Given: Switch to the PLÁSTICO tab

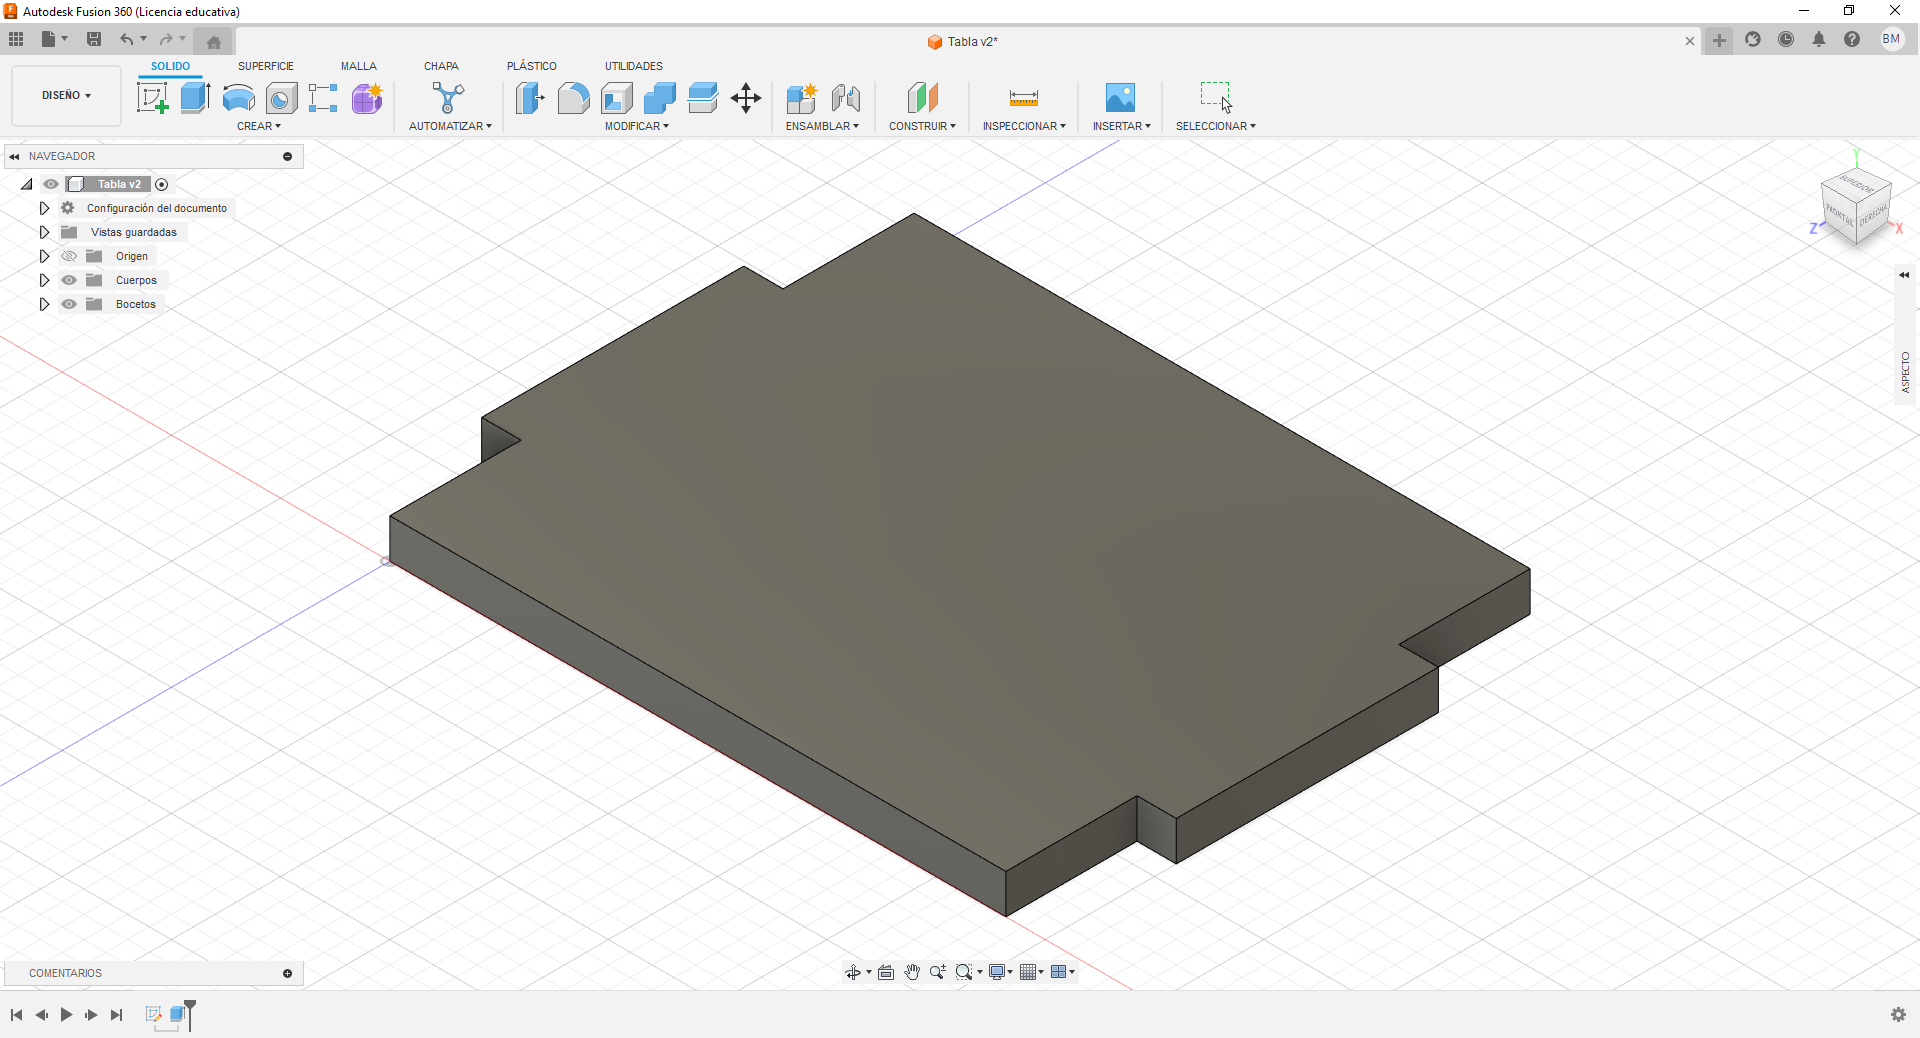Looking at the screenshot, I should tap(532, 66).
